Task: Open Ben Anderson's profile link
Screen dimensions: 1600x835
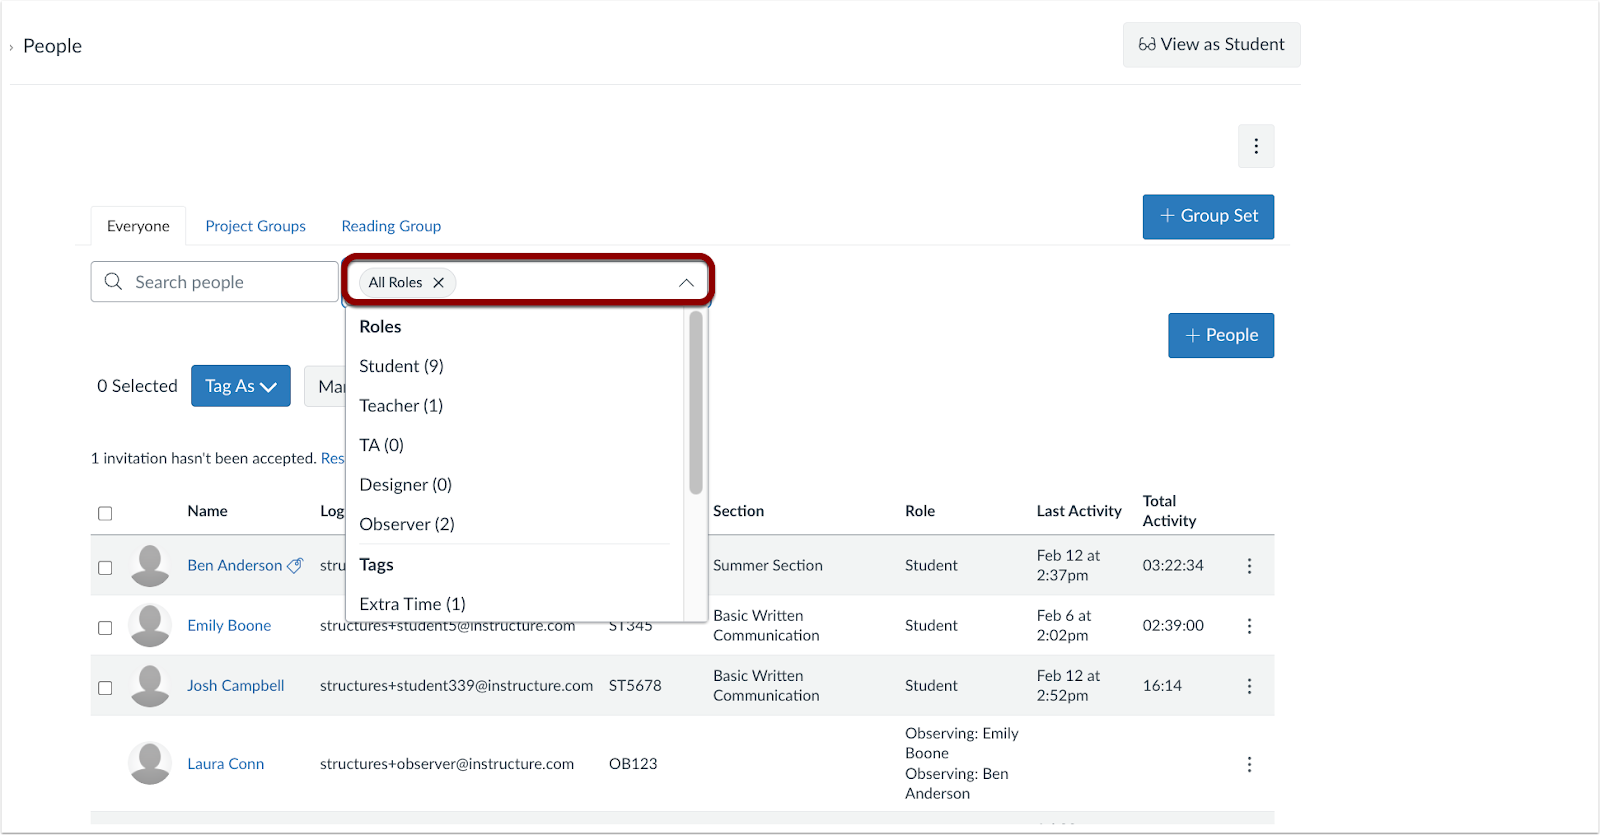Action: tap(235, 565)
